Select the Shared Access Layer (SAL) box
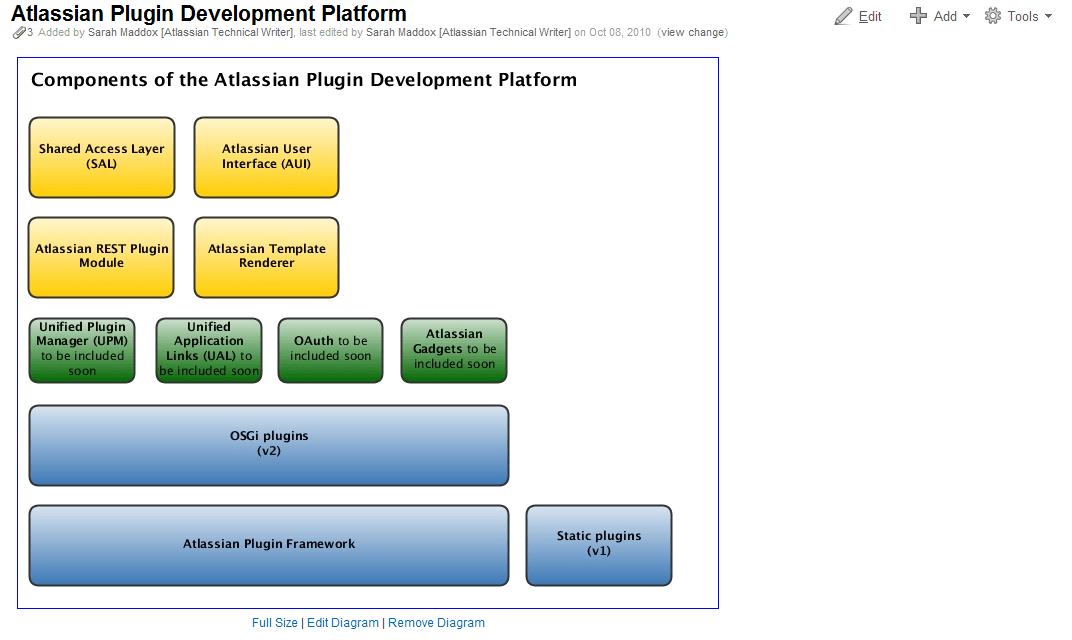1072x640 pixels. (102, 157)
